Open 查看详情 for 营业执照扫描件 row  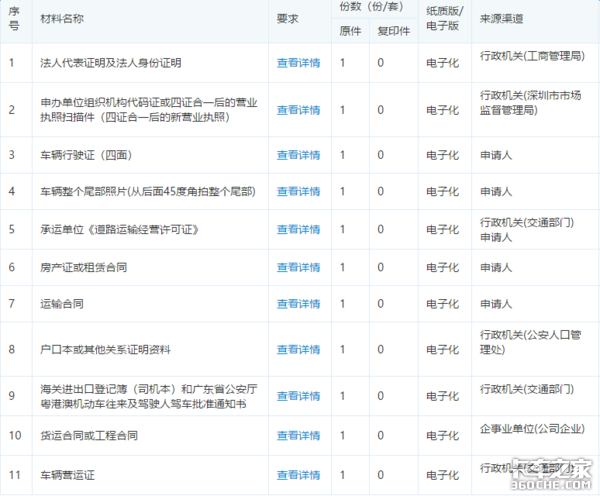[298, 110]
